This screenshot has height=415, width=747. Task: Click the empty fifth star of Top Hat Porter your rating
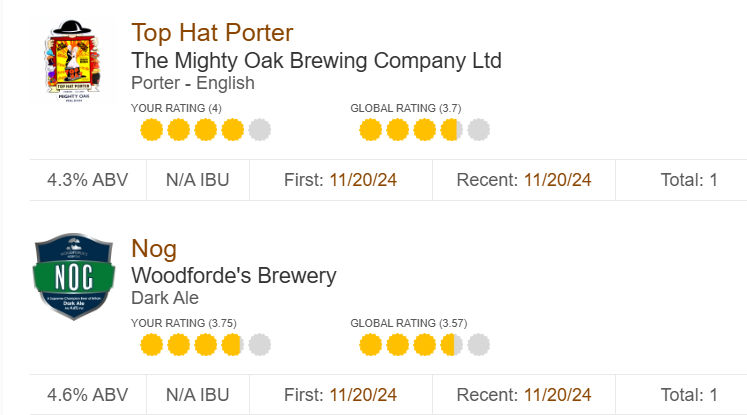[x=260, y=130]
